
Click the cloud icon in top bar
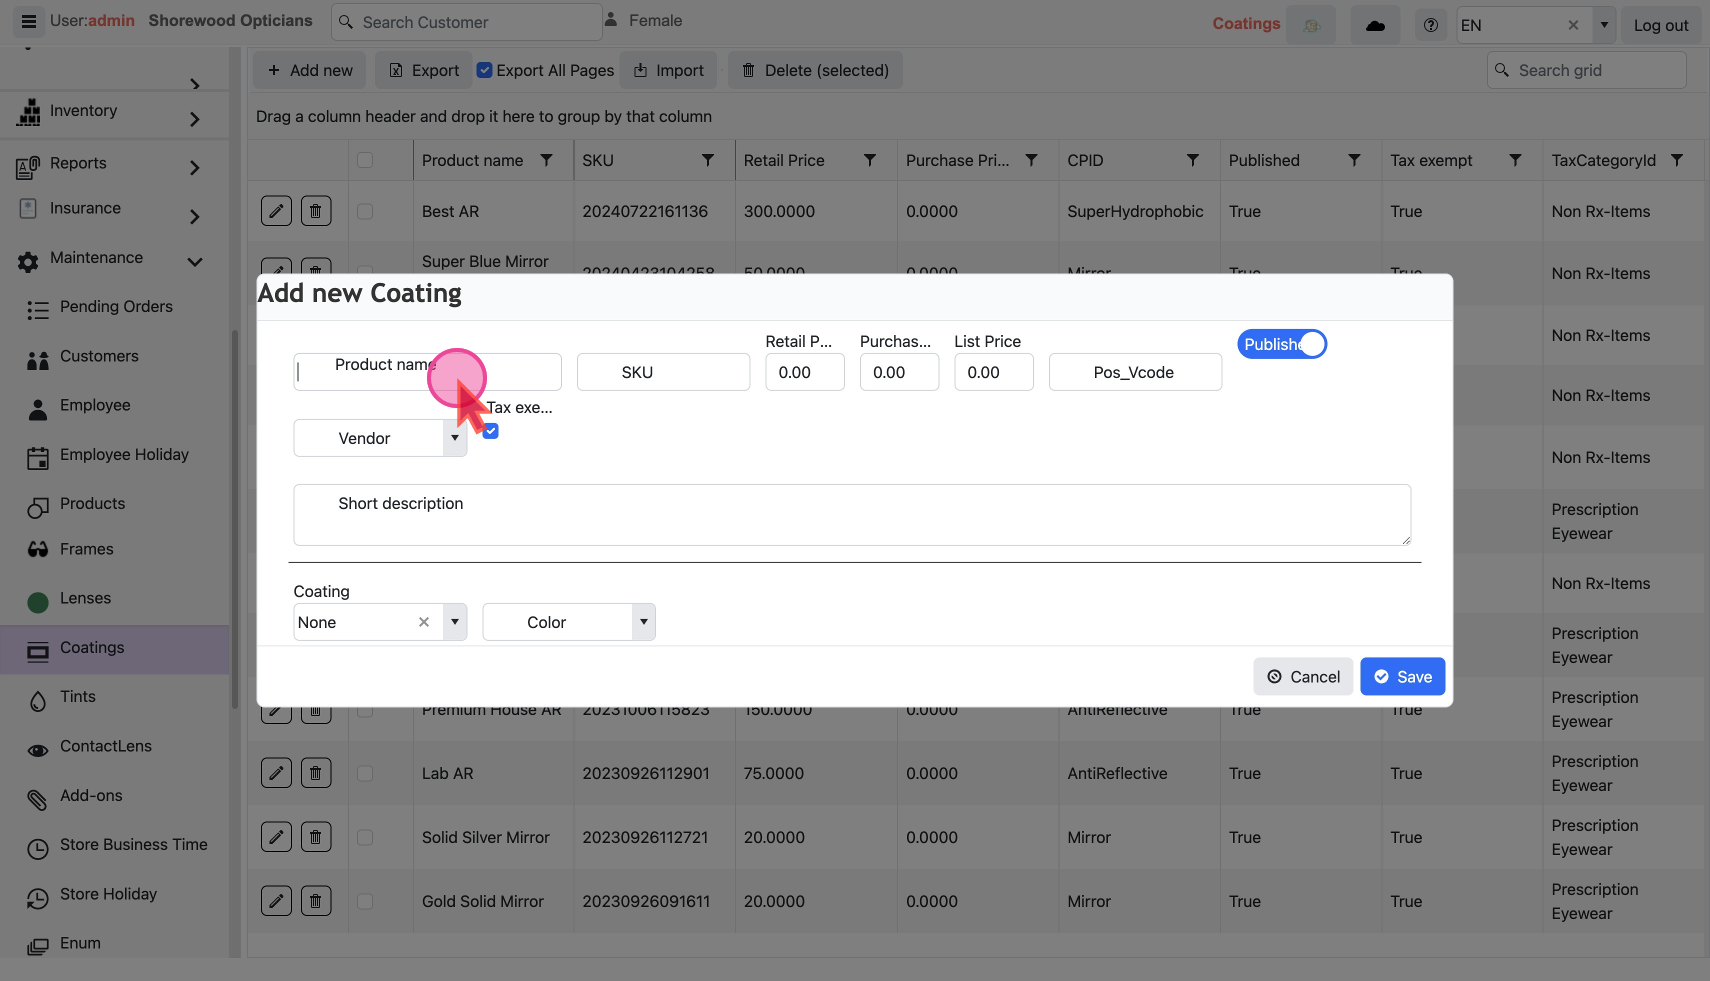click(x=1375, y=26)
